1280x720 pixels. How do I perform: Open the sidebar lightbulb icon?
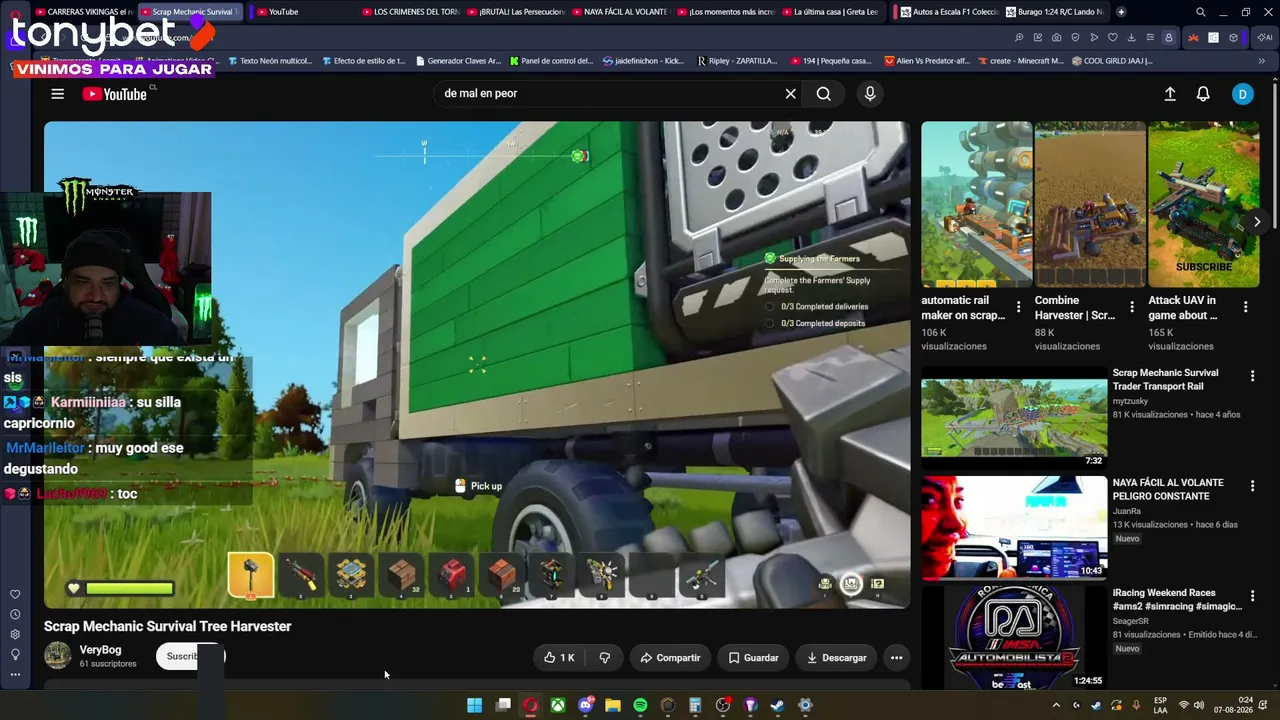tap(15, 654)
